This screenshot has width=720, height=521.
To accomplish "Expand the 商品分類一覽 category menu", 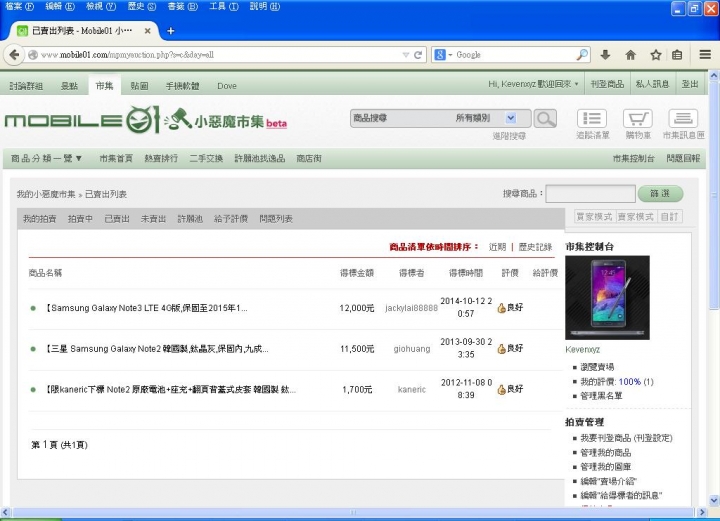I will click(47, 158).
